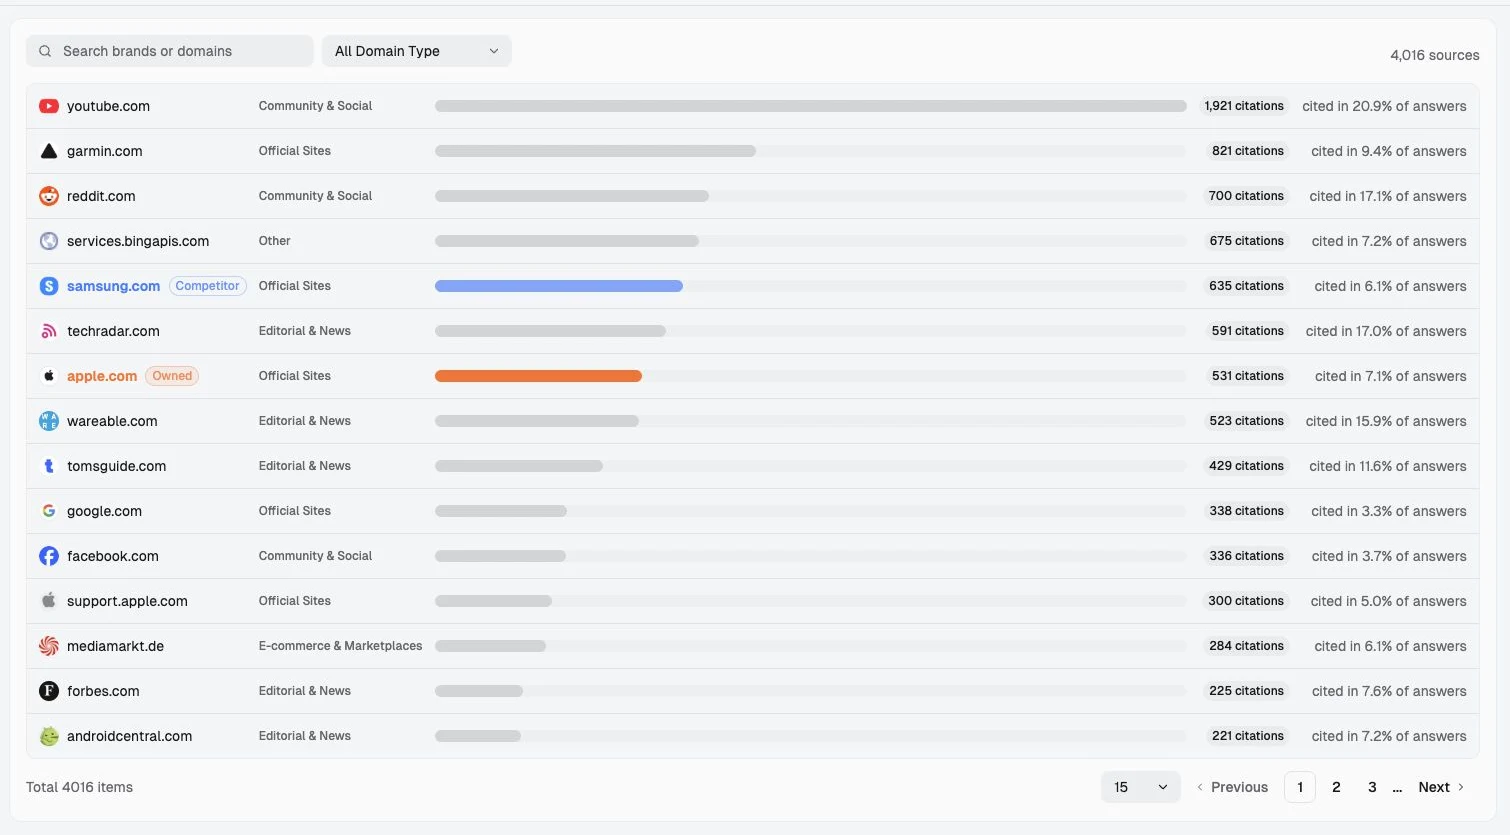Click the search magnifier icon
Image resolution: width=1510 pixels, height=835 pixels.
point(45,51)
